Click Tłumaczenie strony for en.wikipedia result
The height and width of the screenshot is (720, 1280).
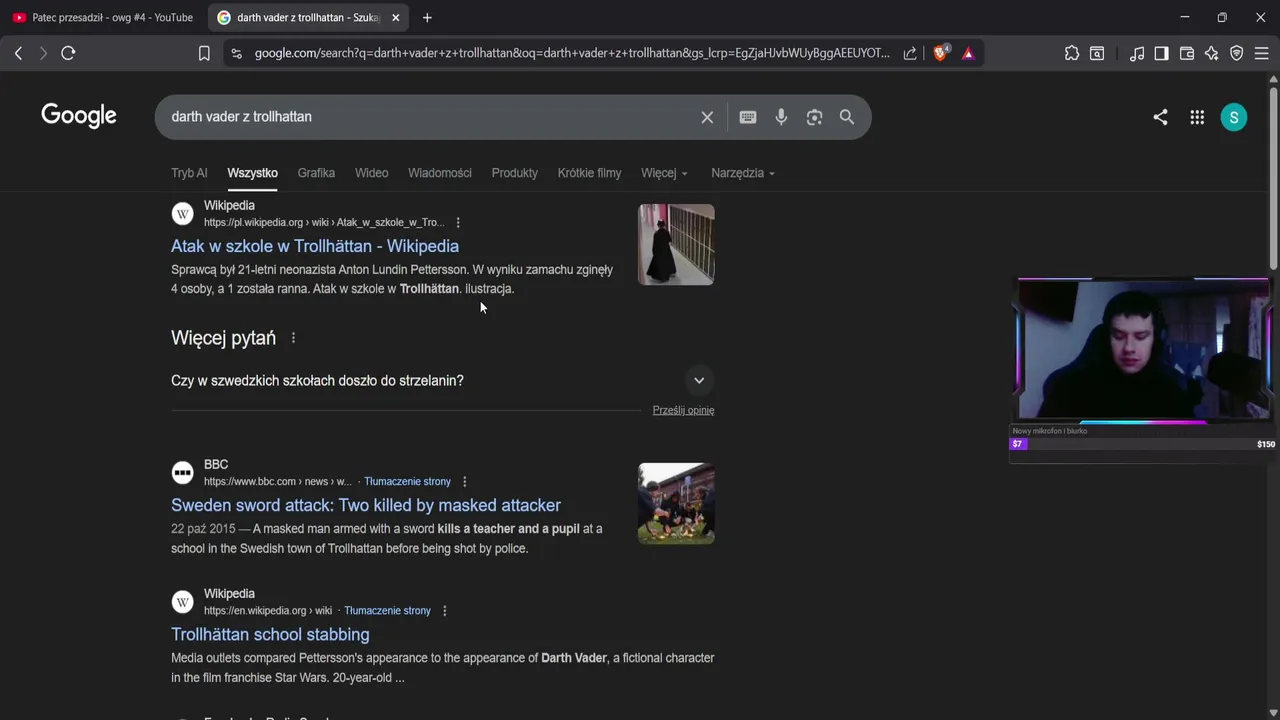pyautogui.click(x=387, y=610)
